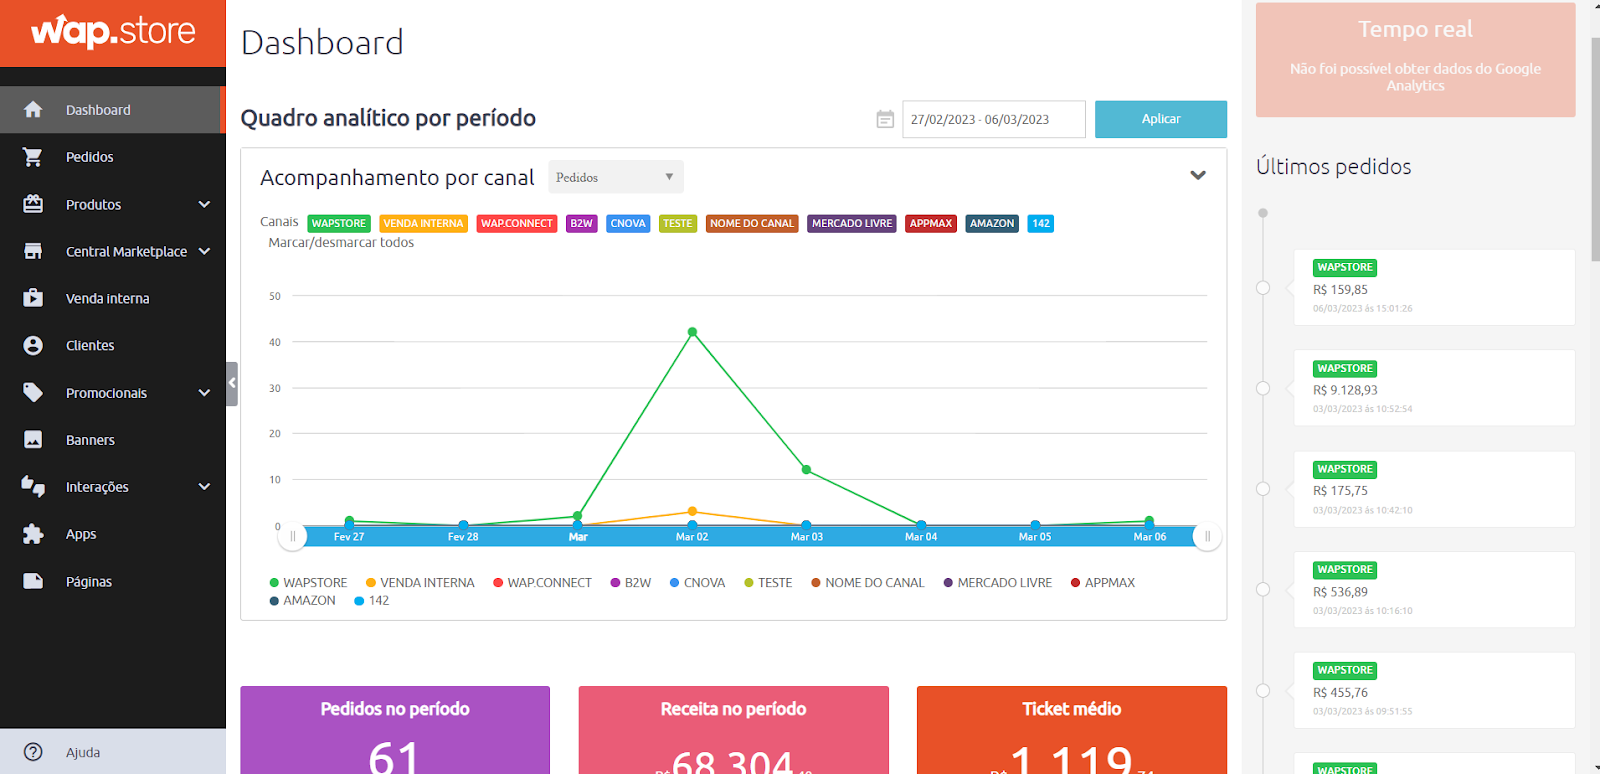Toggle the MERCADO LIVRE channel tag
The width and height of the screenshot is (1600, 774).
click(x=852, y=224)
